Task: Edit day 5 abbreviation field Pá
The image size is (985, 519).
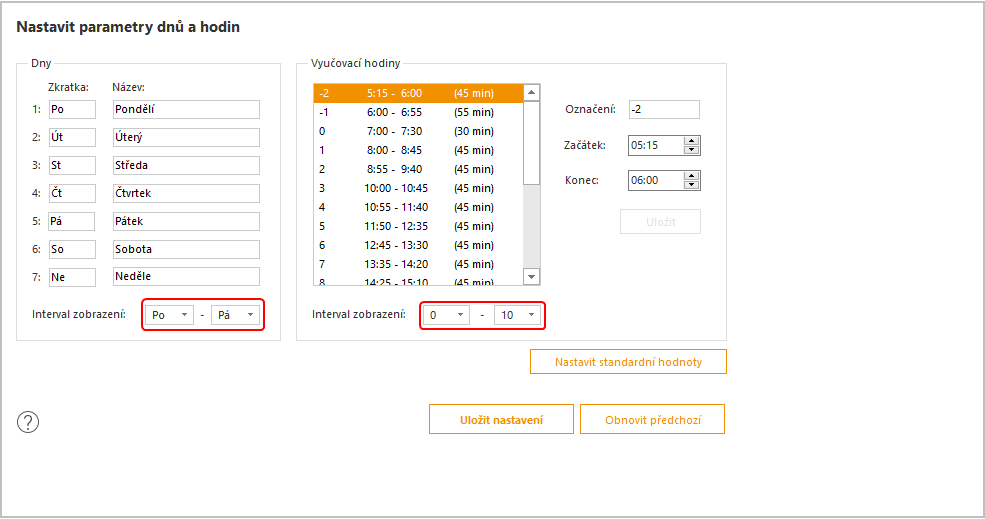Action: point(72,221)
